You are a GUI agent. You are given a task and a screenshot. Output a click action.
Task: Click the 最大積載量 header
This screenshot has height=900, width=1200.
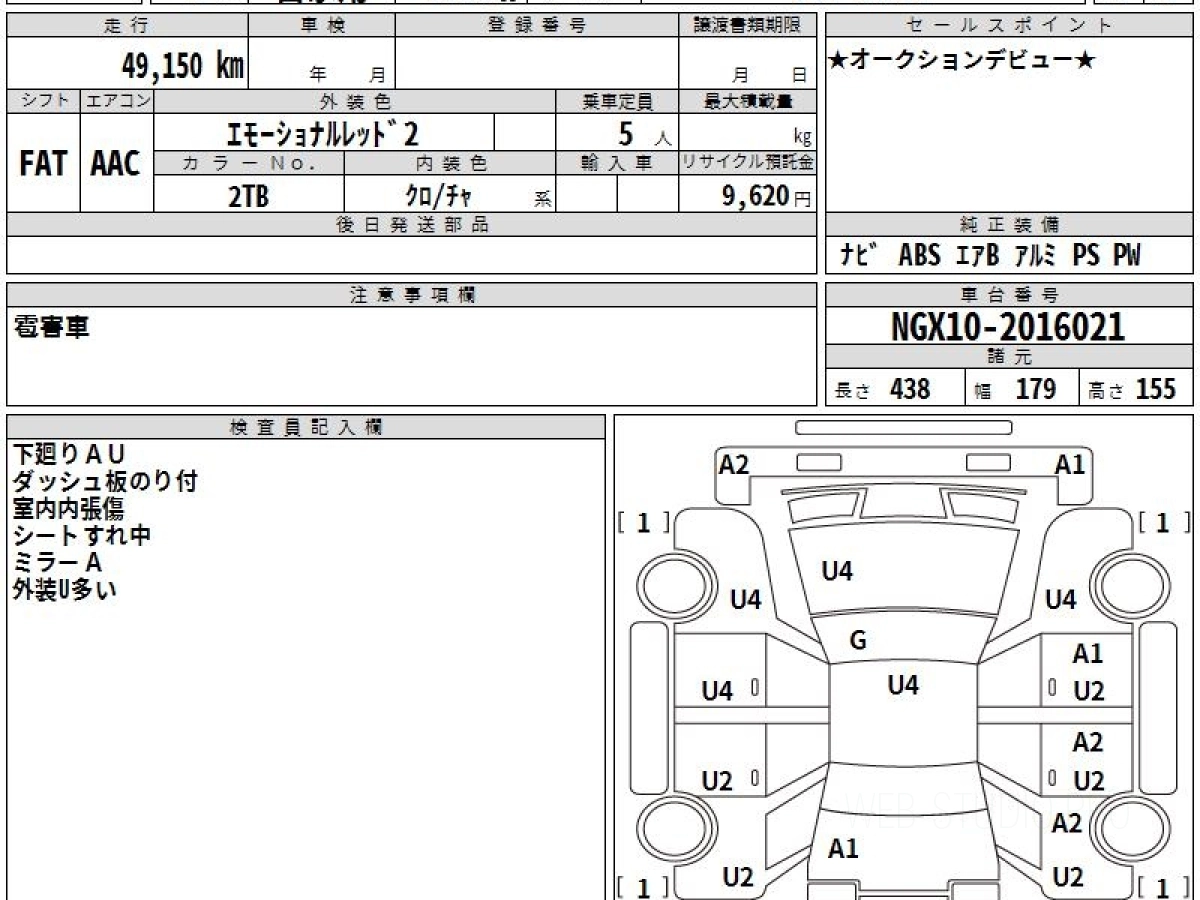pos(748,102)
